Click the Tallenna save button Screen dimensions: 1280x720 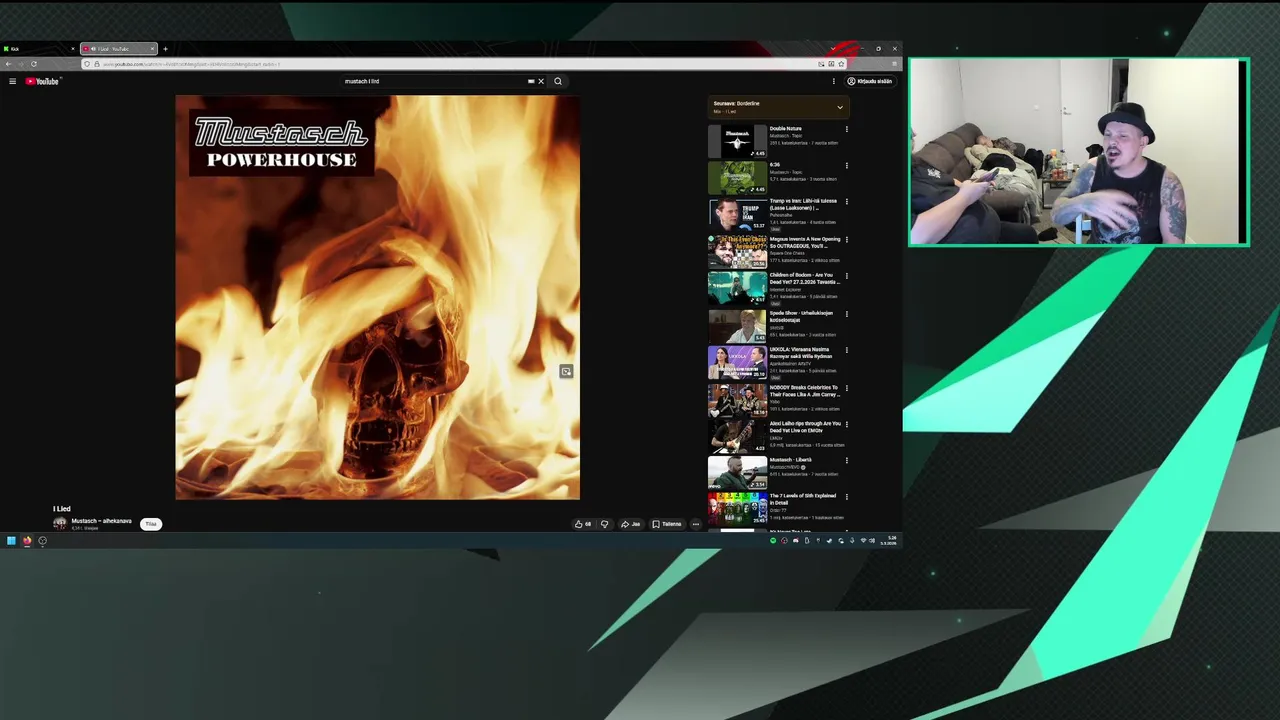667,524
